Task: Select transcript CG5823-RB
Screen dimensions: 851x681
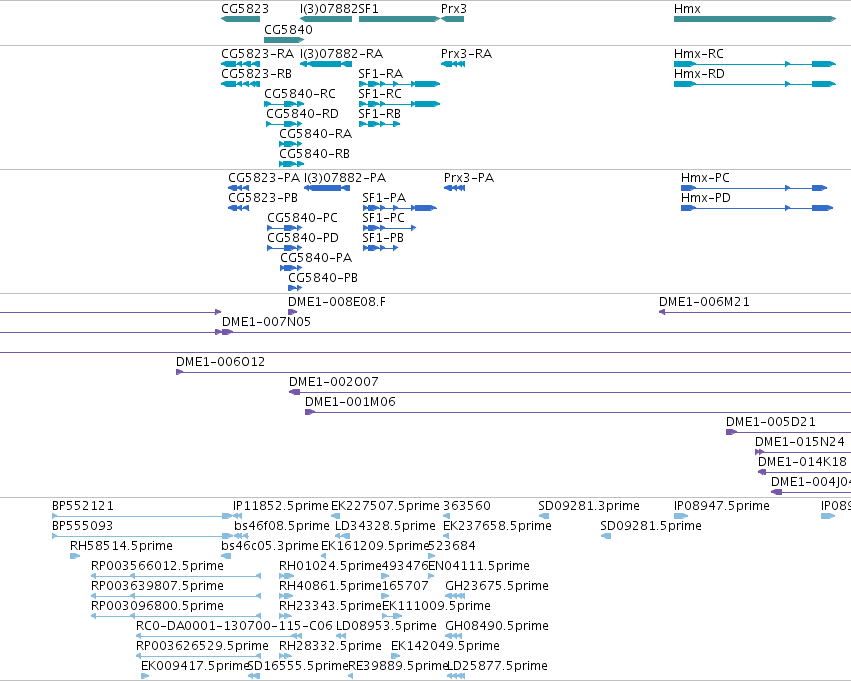Action: point(240,84)
